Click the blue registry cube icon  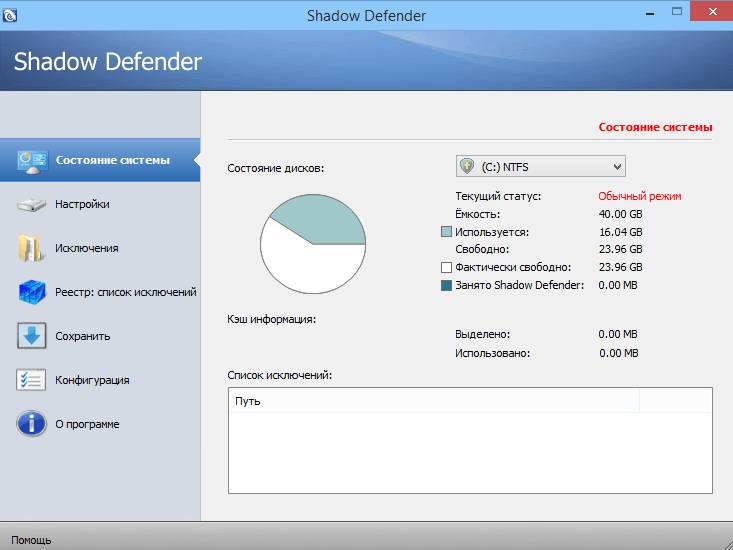pyautogui.click(x=31, y=292)
